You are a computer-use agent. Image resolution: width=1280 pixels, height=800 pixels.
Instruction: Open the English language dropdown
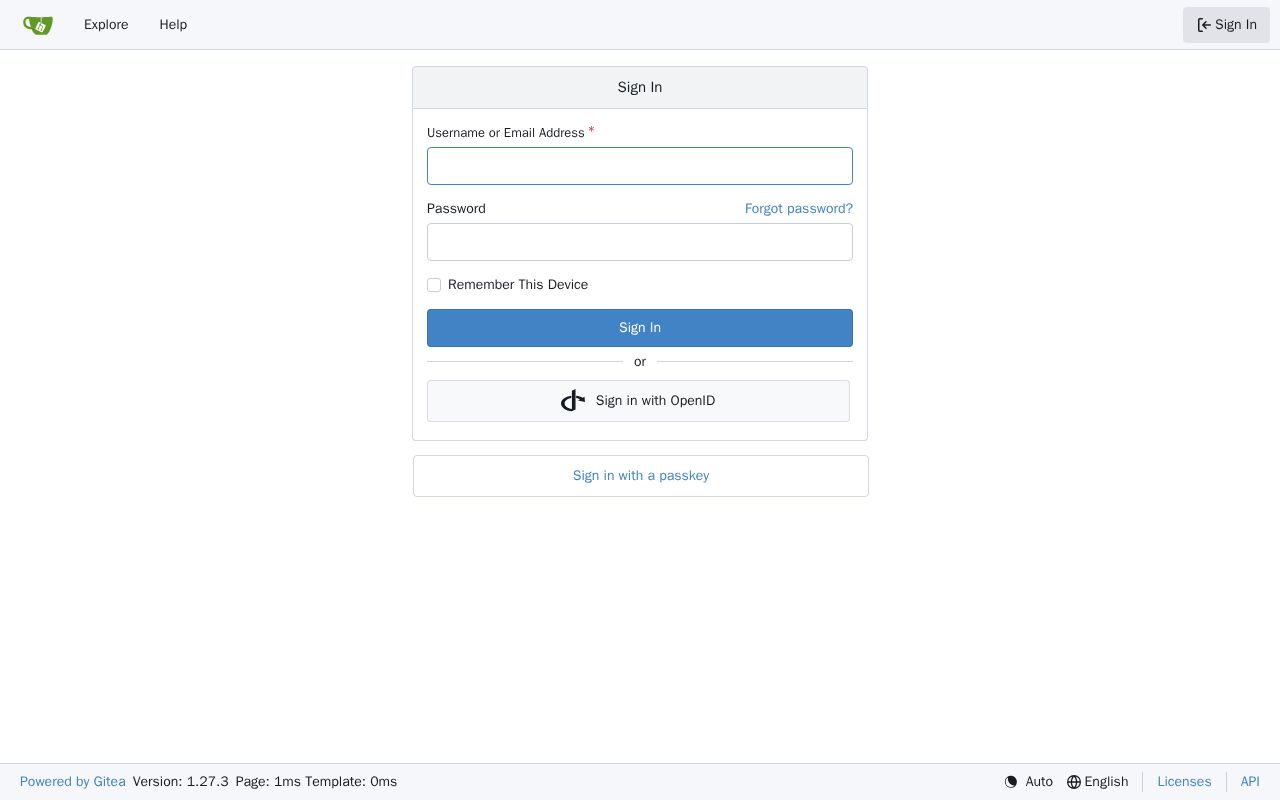[1097, 782]
